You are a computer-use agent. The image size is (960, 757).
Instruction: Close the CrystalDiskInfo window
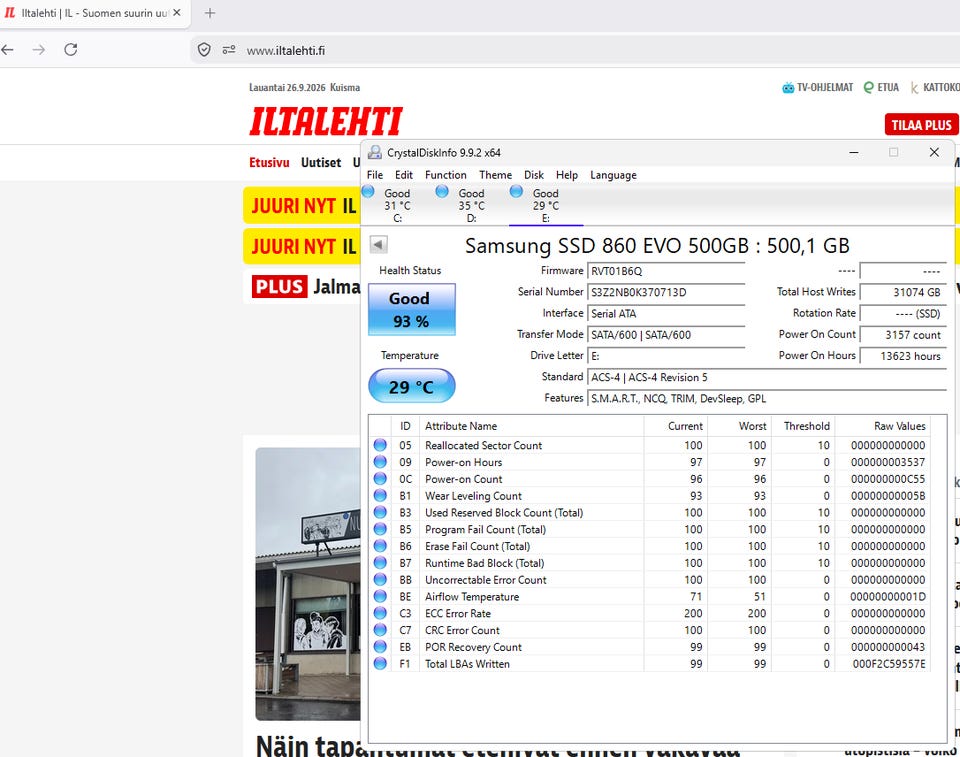coord(934,153)
